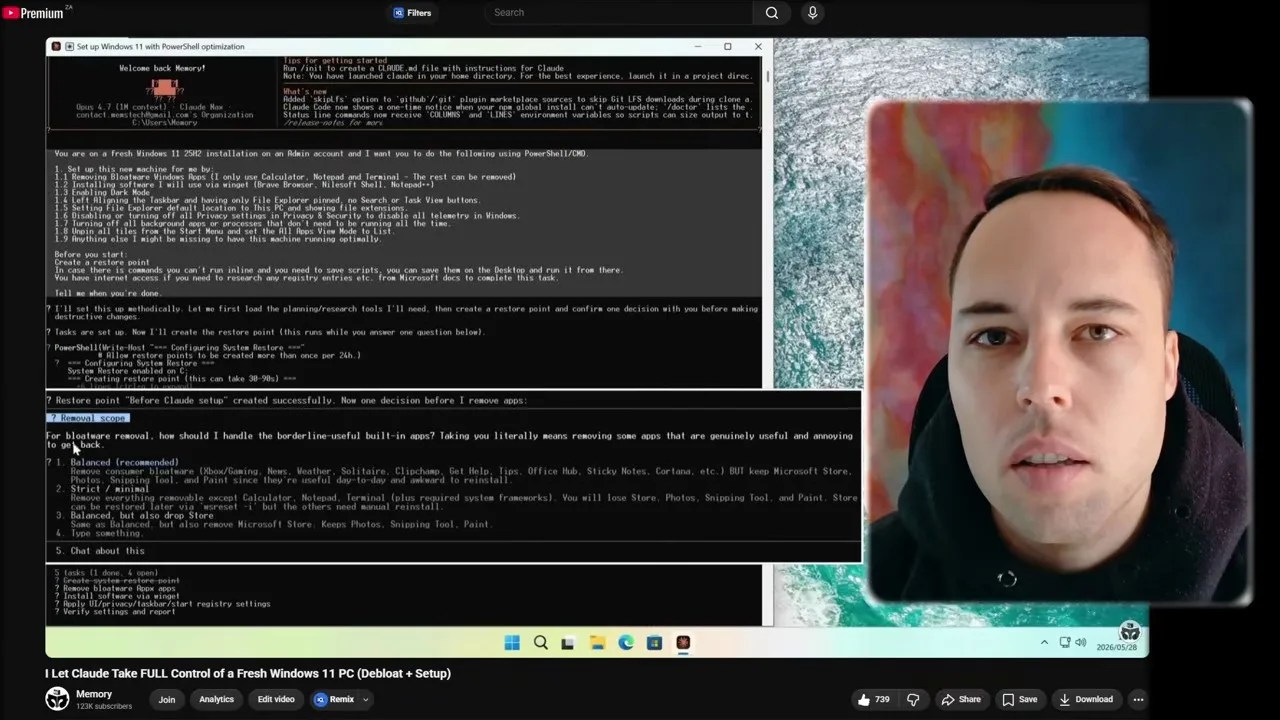Click the 'Install software via winget' task line
Image resolution: width=1280 pixels, height=720 pixels.
point(120,597)
